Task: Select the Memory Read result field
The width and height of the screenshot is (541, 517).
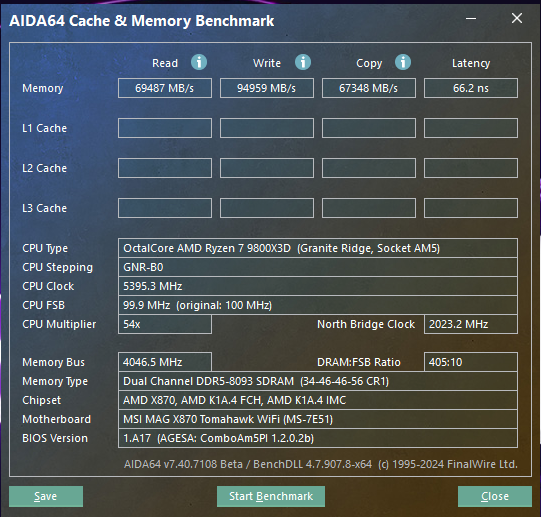Action: pos(165,88)
